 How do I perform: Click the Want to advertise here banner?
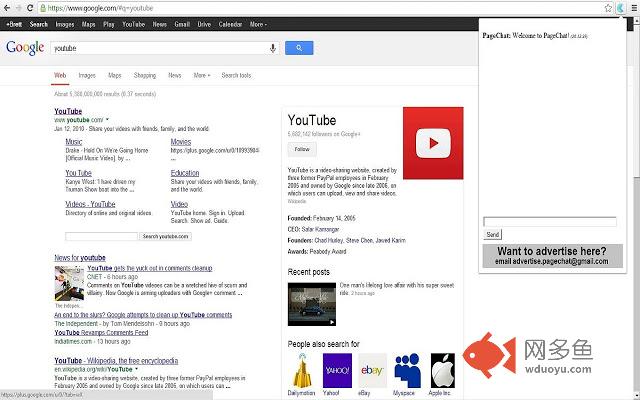(553, 256)
